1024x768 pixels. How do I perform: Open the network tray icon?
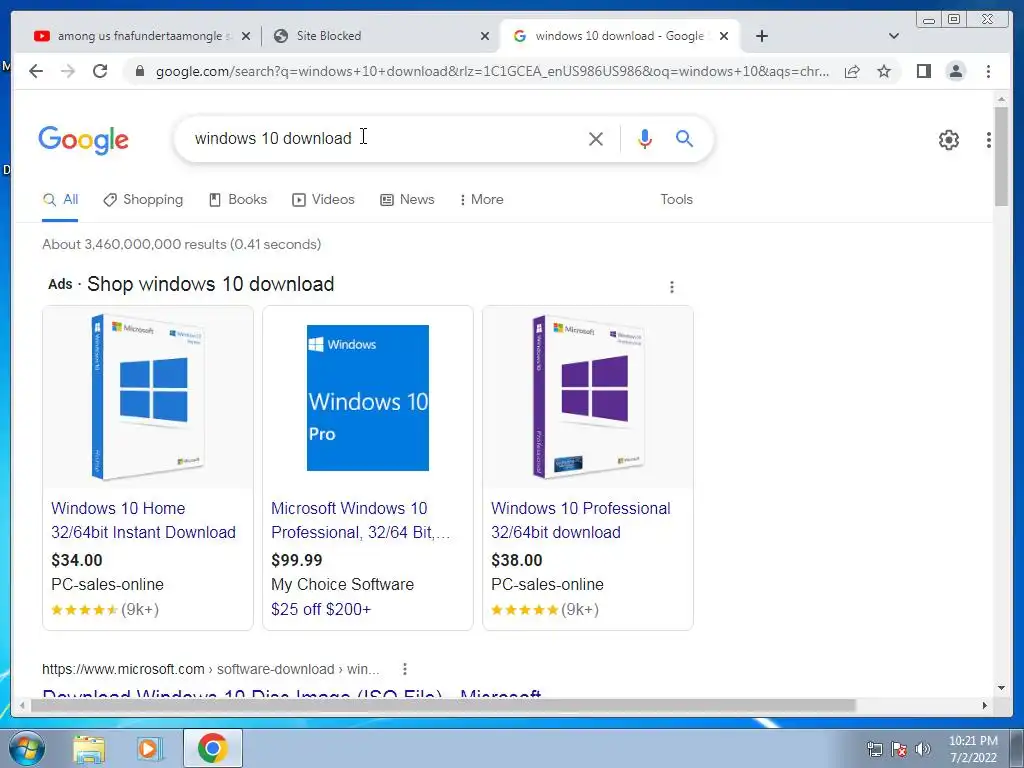[x=874, y=749]
